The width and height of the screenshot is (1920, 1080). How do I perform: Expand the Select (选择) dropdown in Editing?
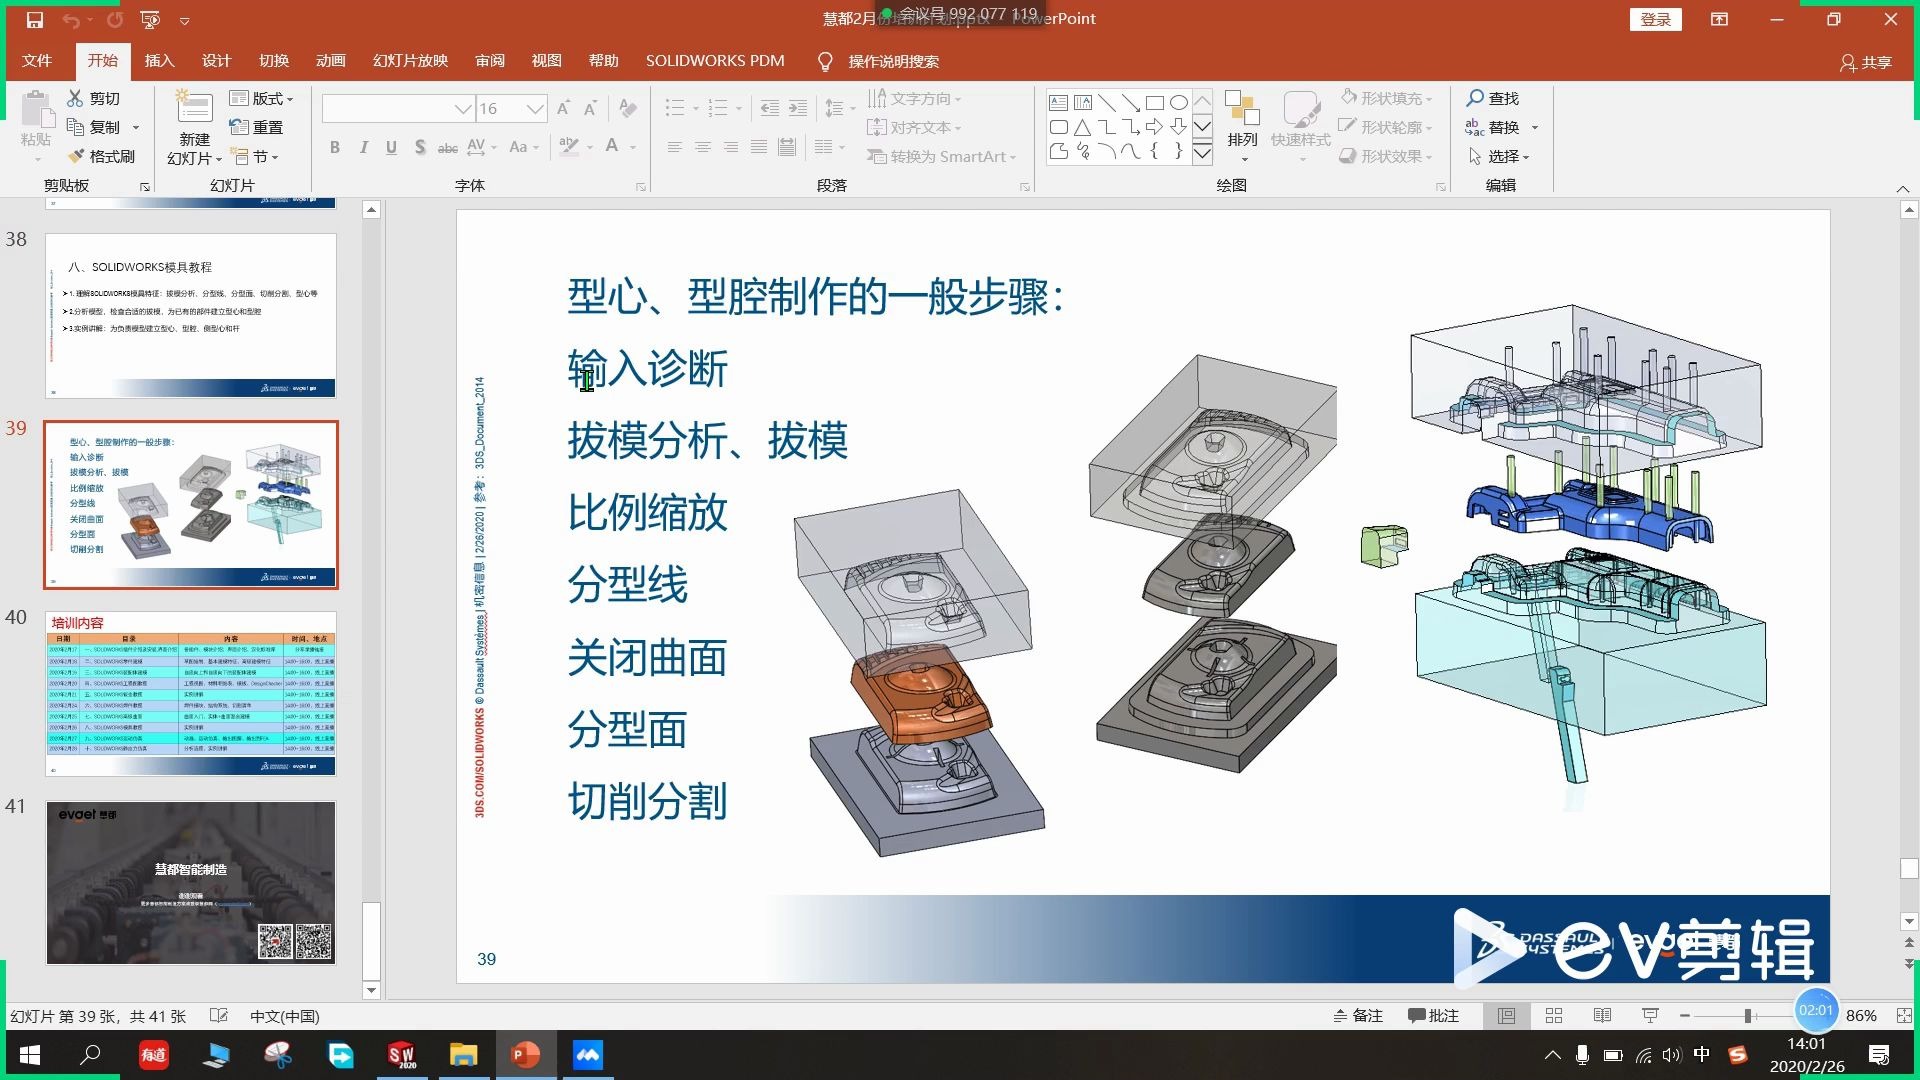[x=1527, y=157]
